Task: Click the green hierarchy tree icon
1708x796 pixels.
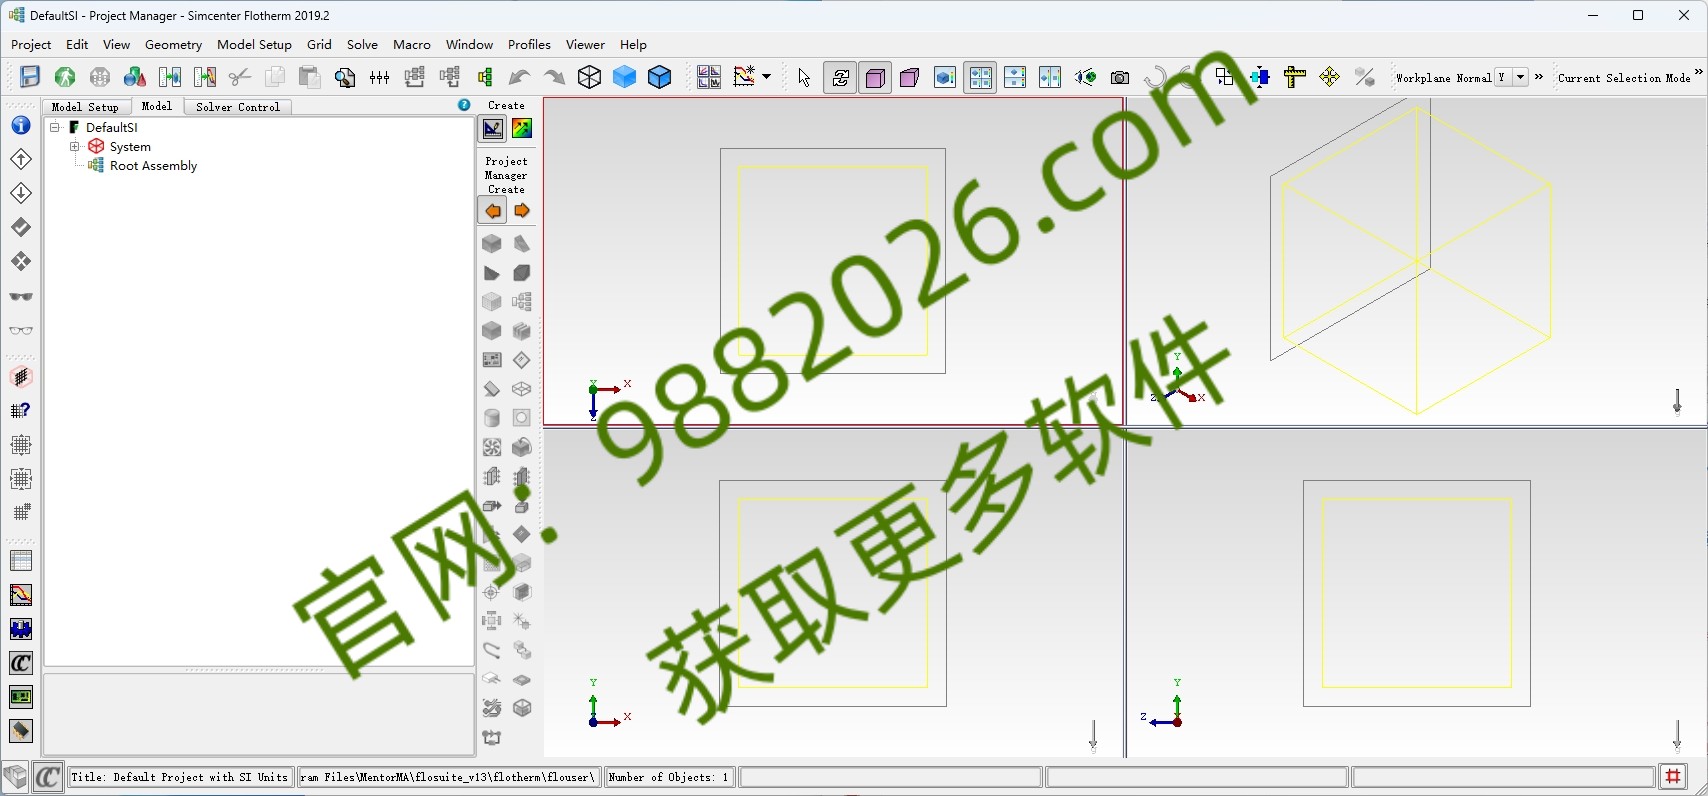Action: pos(485,77)
